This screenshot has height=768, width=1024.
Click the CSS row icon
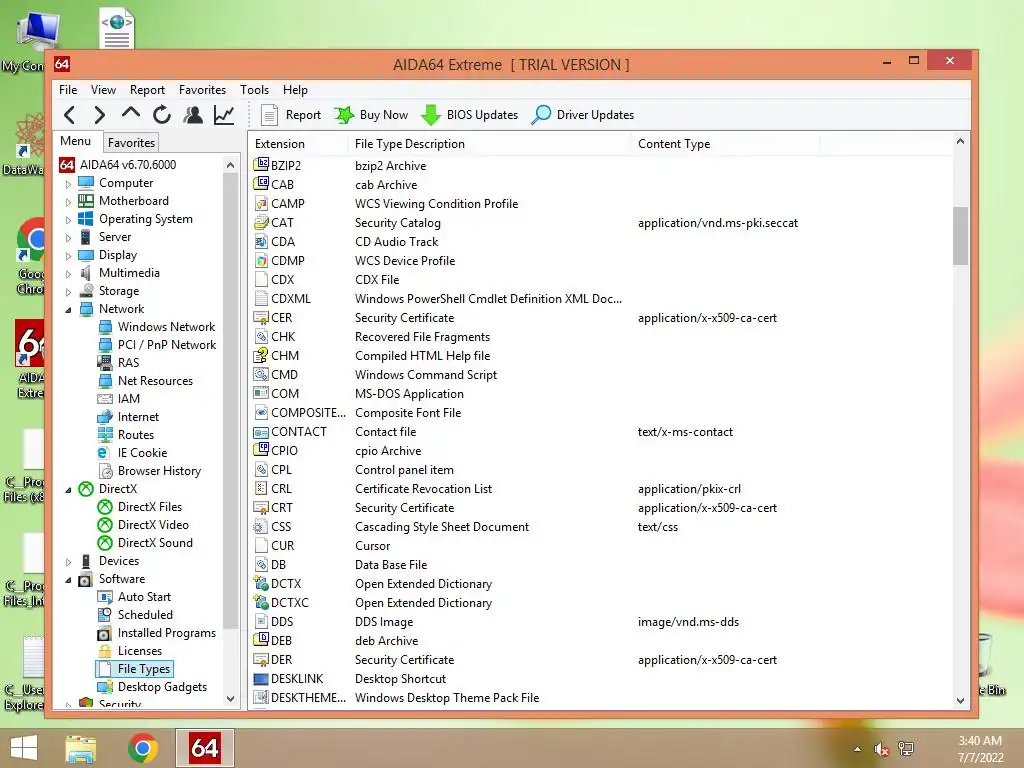(261, 526)
